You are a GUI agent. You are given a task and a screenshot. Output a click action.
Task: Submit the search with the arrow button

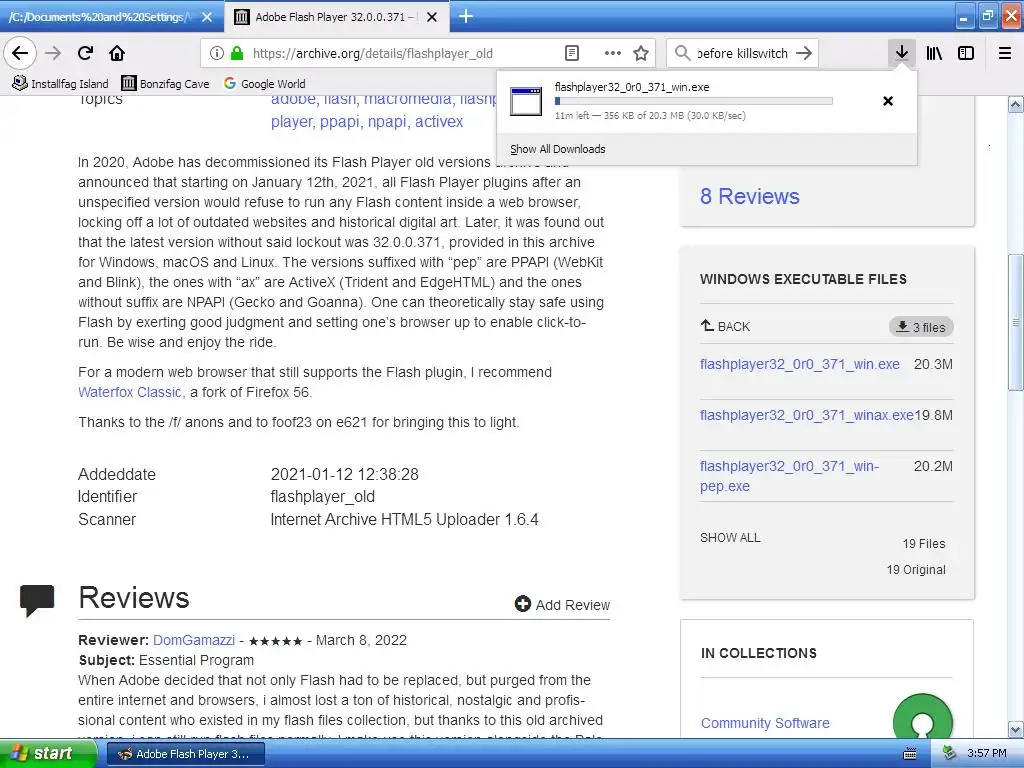point(805,53)
